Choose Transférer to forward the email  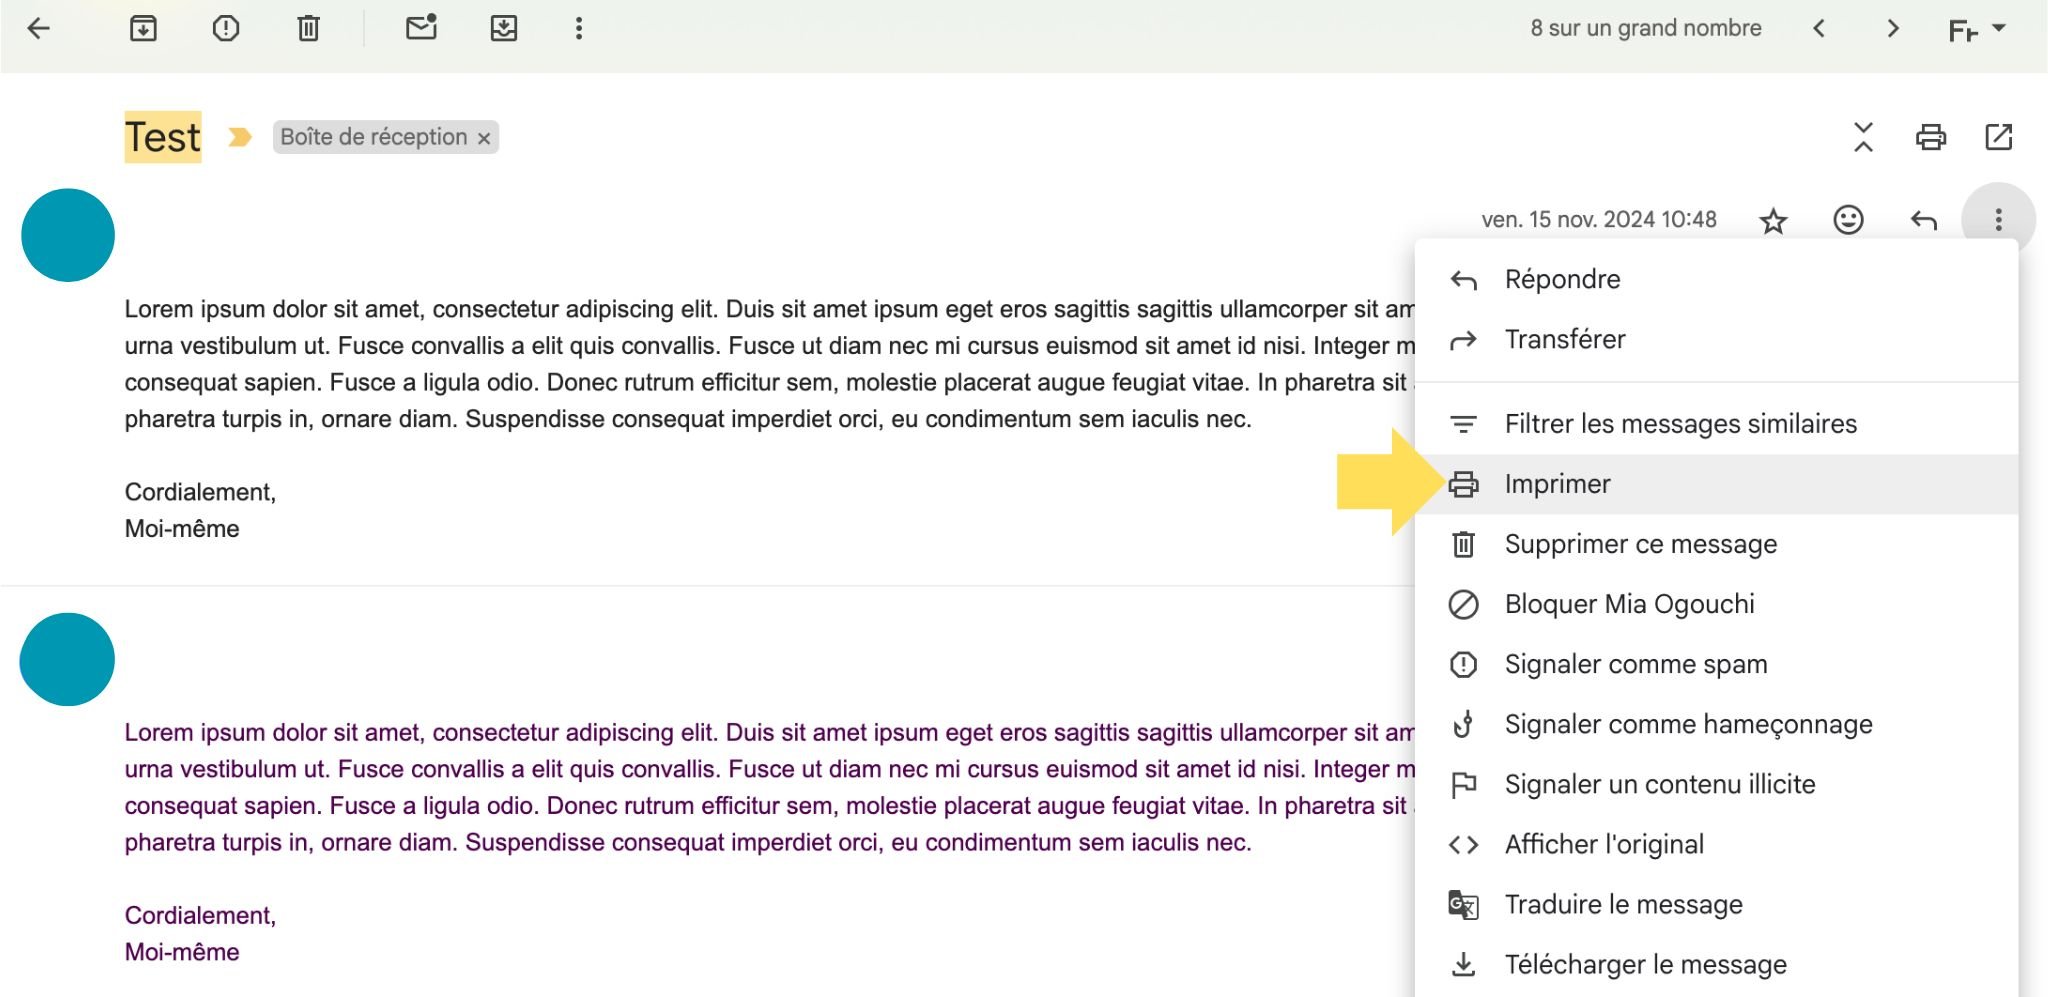[x=1565, y=339]
